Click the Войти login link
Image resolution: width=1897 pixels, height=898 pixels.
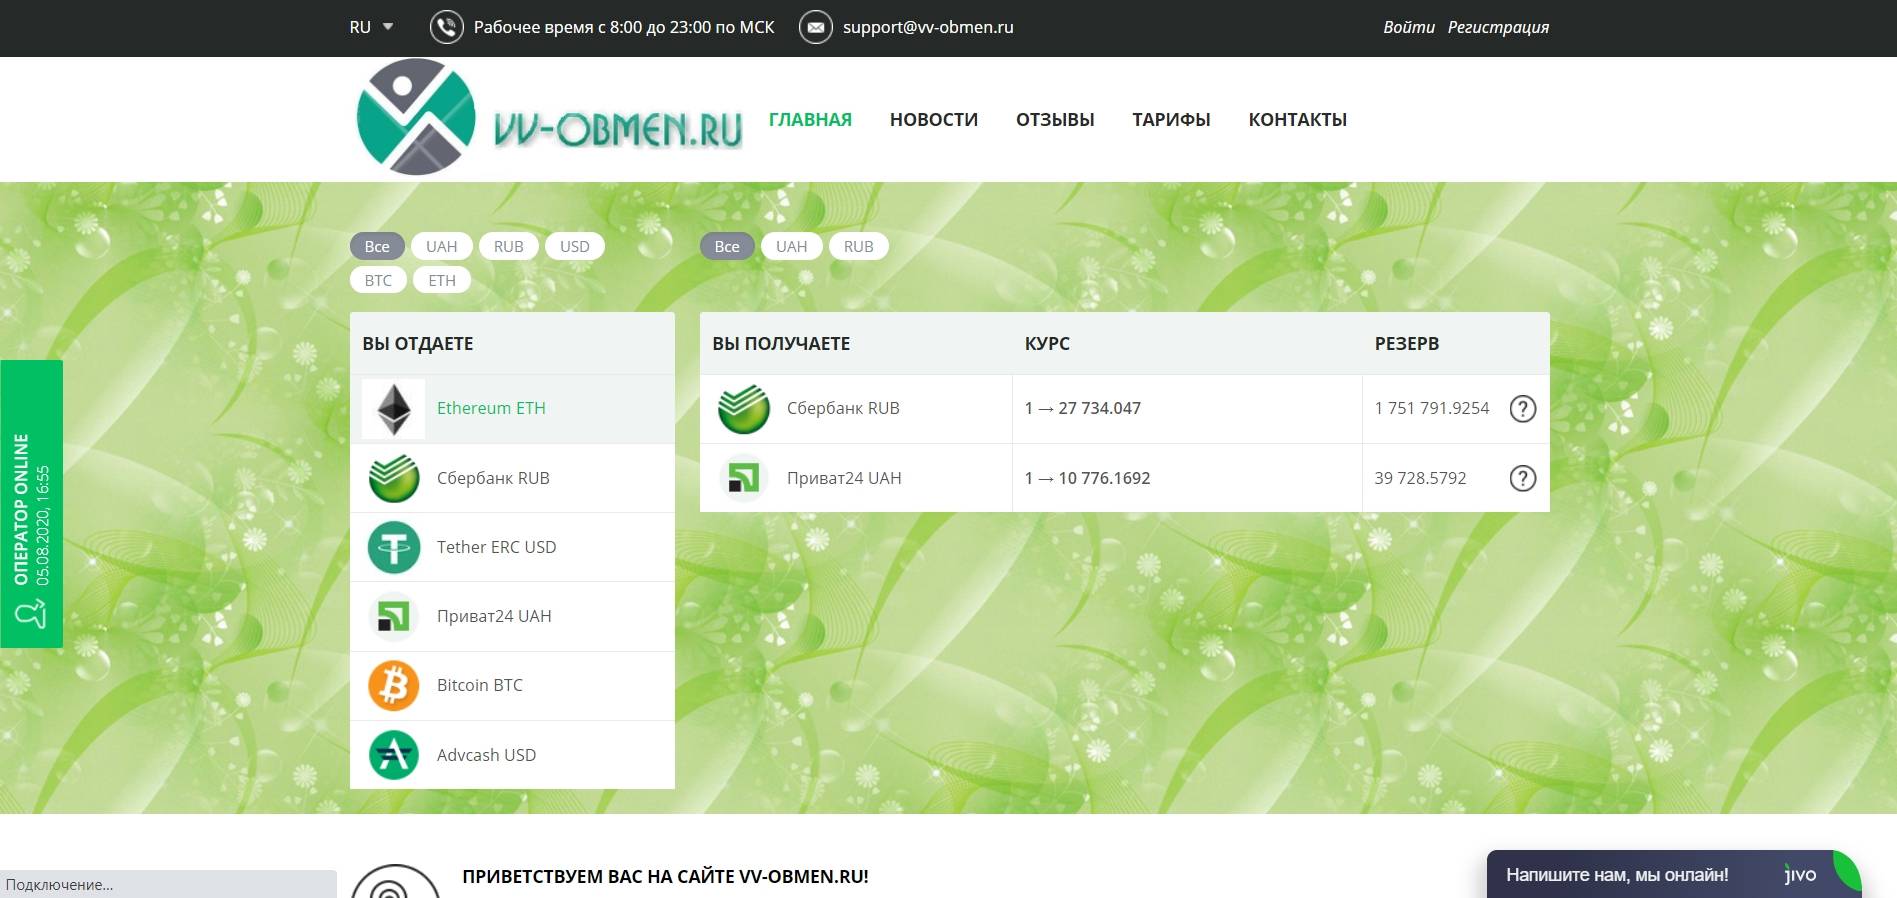(x=1409, y=27)
